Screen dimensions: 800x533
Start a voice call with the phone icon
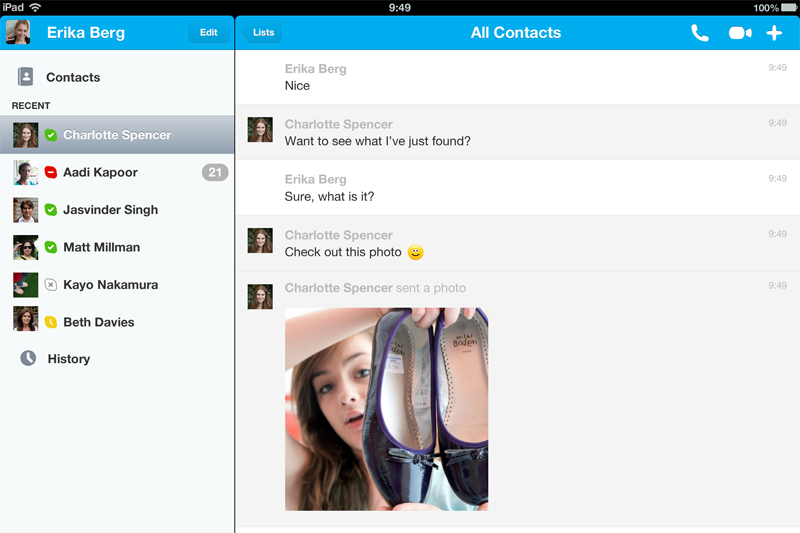pos(699,33)
